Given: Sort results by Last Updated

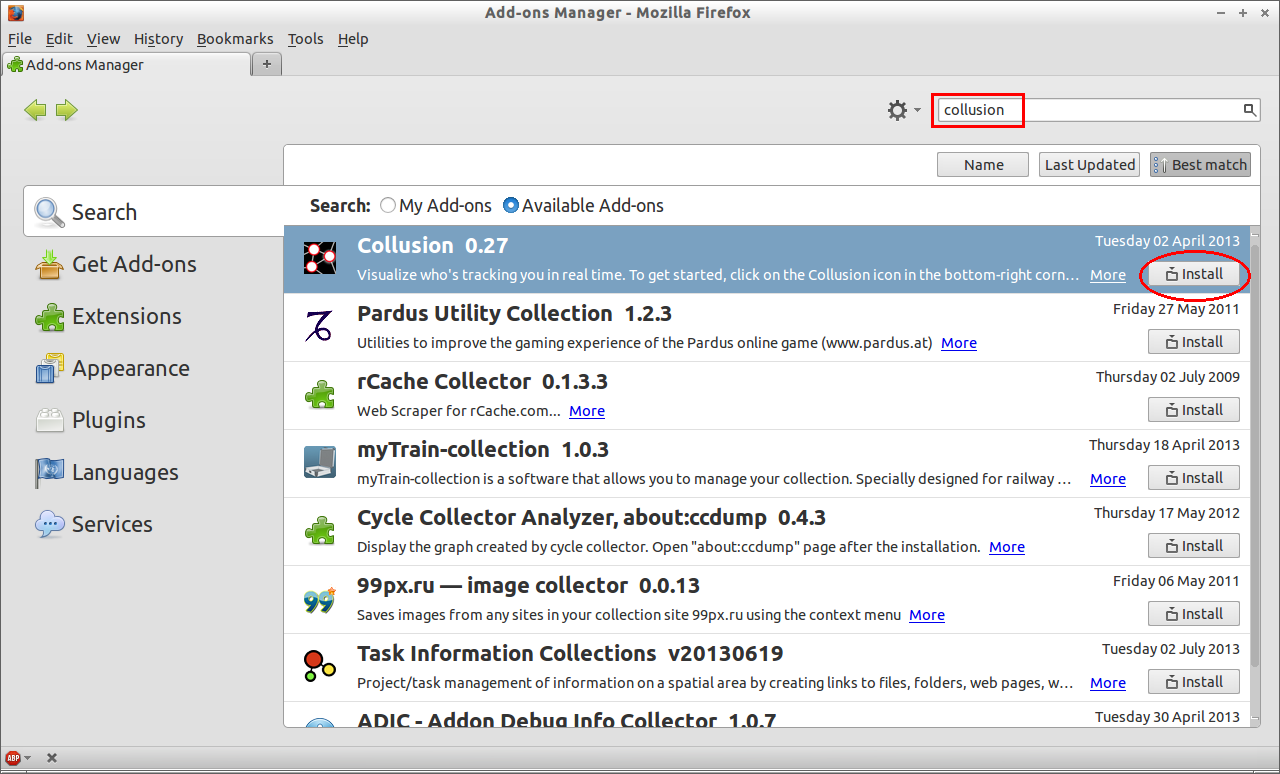Looking at the screenshot, I should (1090, 165).
